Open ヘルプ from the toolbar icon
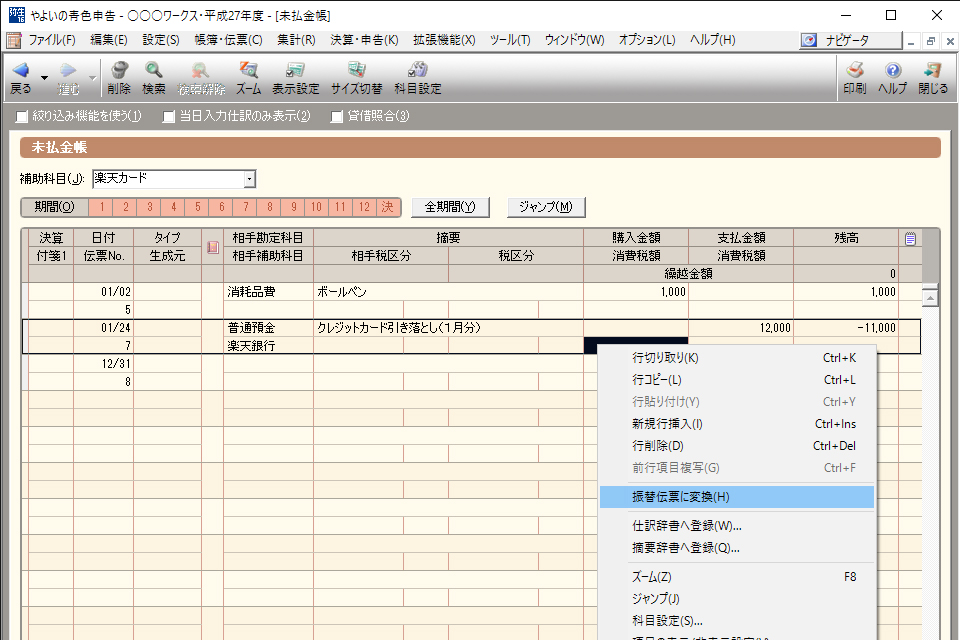This screenshot has height=640, width=960. point(893,78)
